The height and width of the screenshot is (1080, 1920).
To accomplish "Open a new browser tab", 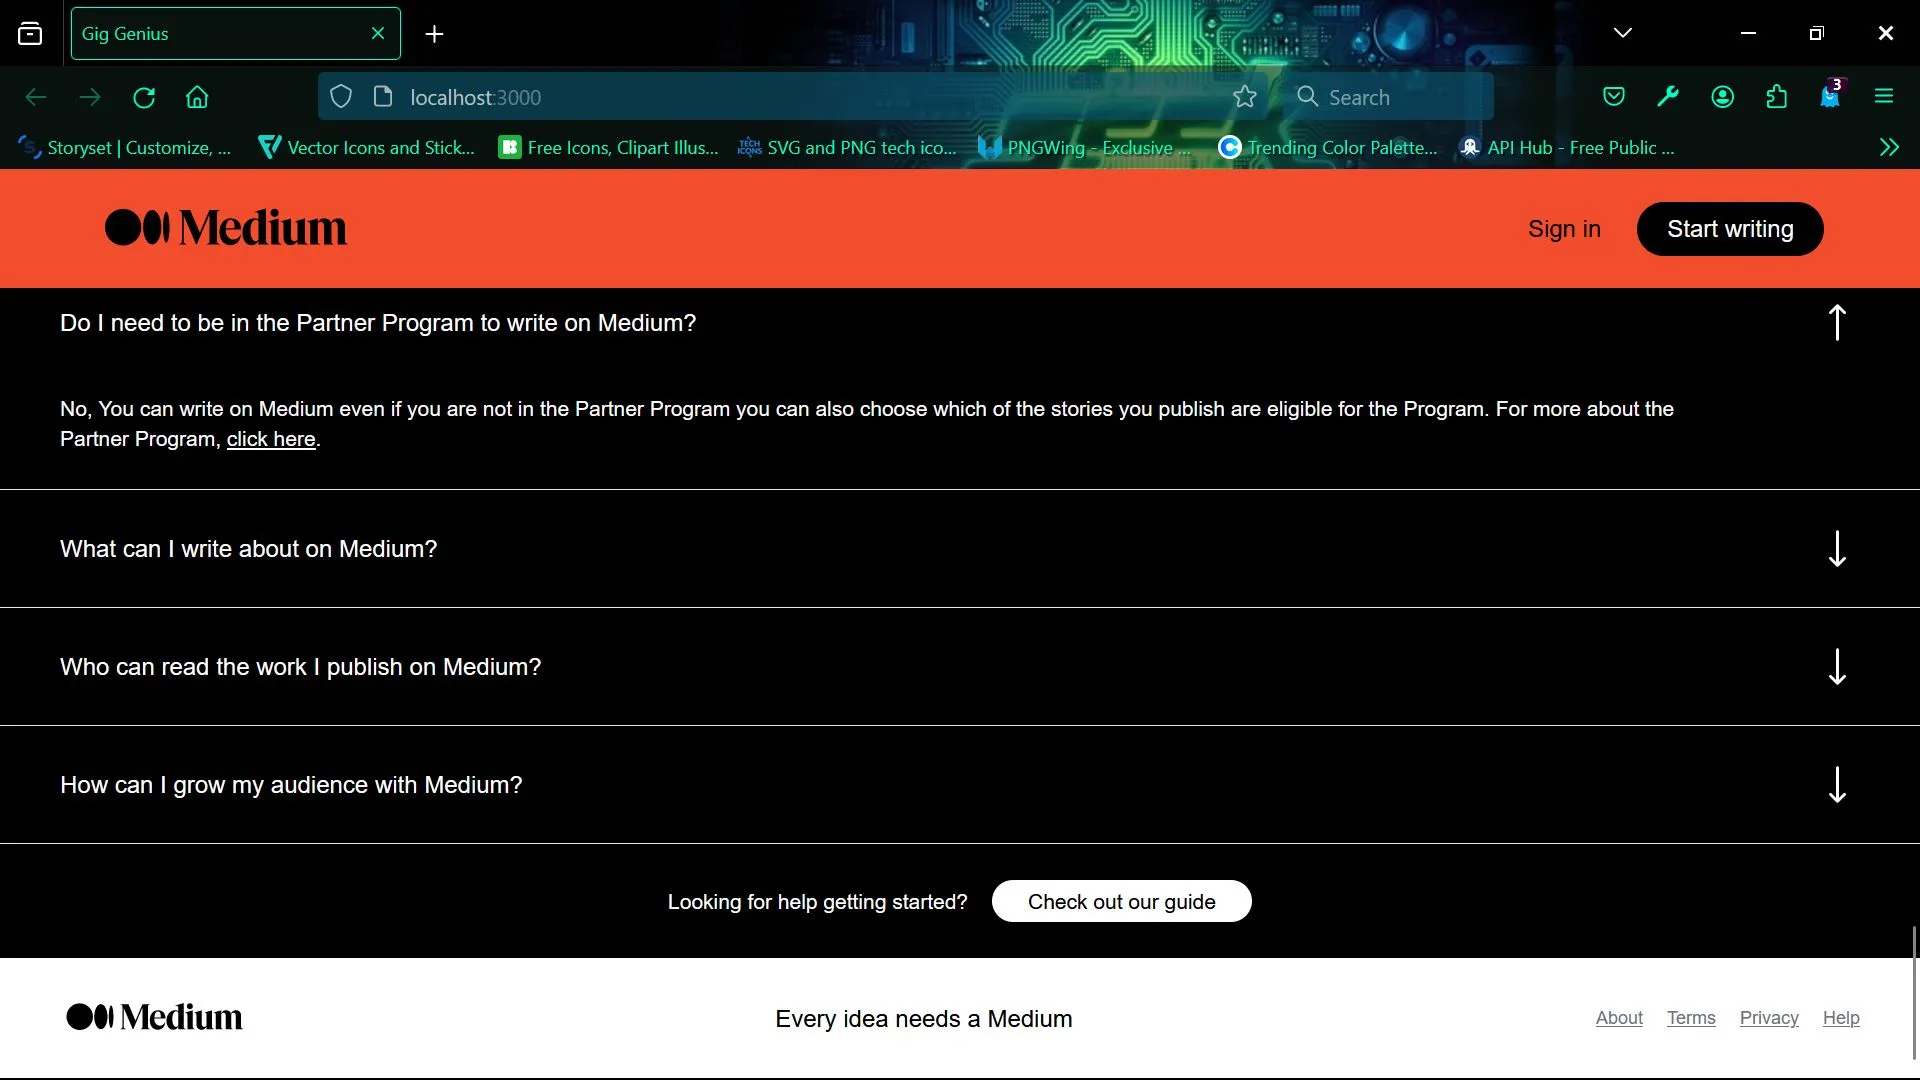I will point(434,34).
